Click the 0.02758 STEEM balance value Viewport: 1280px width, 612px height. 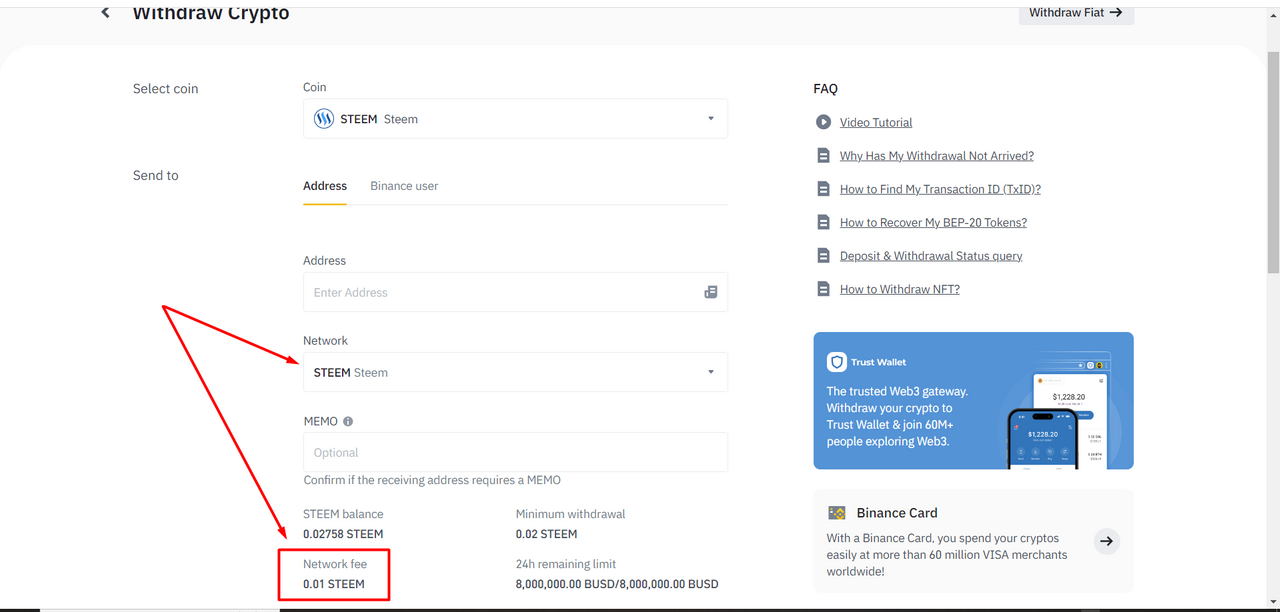pos(343,534)
